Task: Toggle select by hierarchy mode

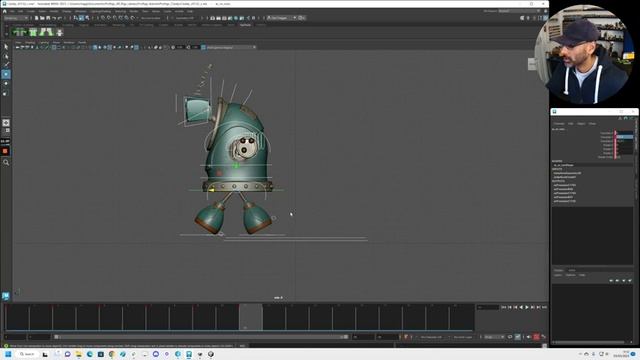Action: tap(76, 18)
